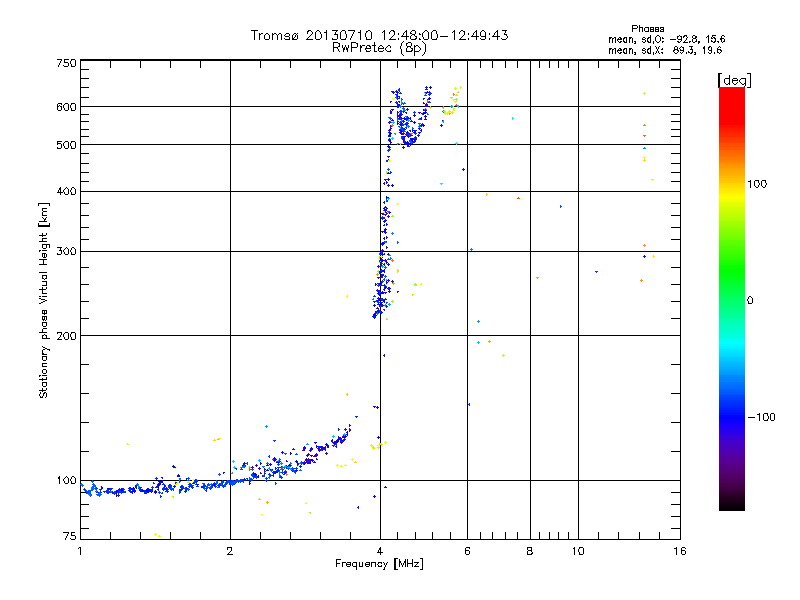Click the plot title "Tromsø 20130710 12:48:00-12:49:43"
Screen dimensions: 800x600
pyautogui.click(x=379, y=35)
